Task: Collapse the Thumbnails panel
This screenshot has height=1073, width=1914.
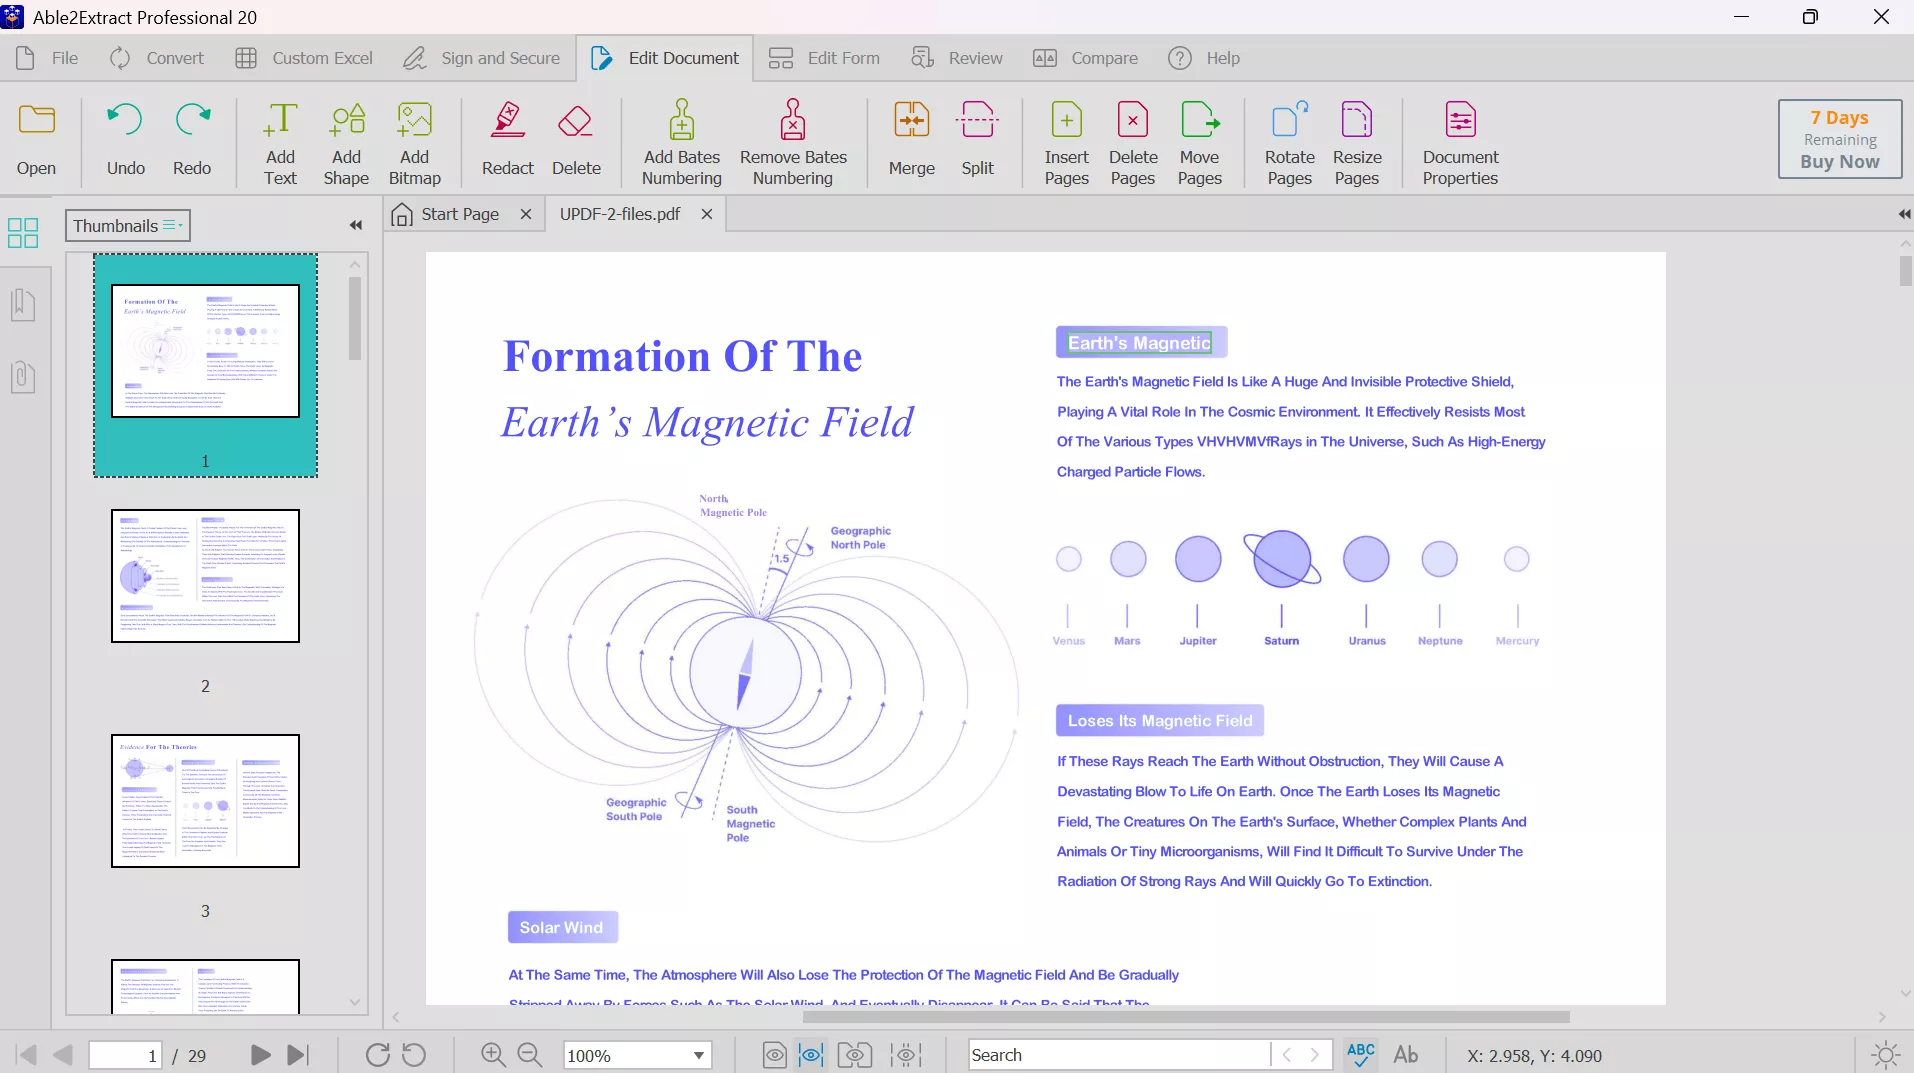Action: [x=355, y=225]
